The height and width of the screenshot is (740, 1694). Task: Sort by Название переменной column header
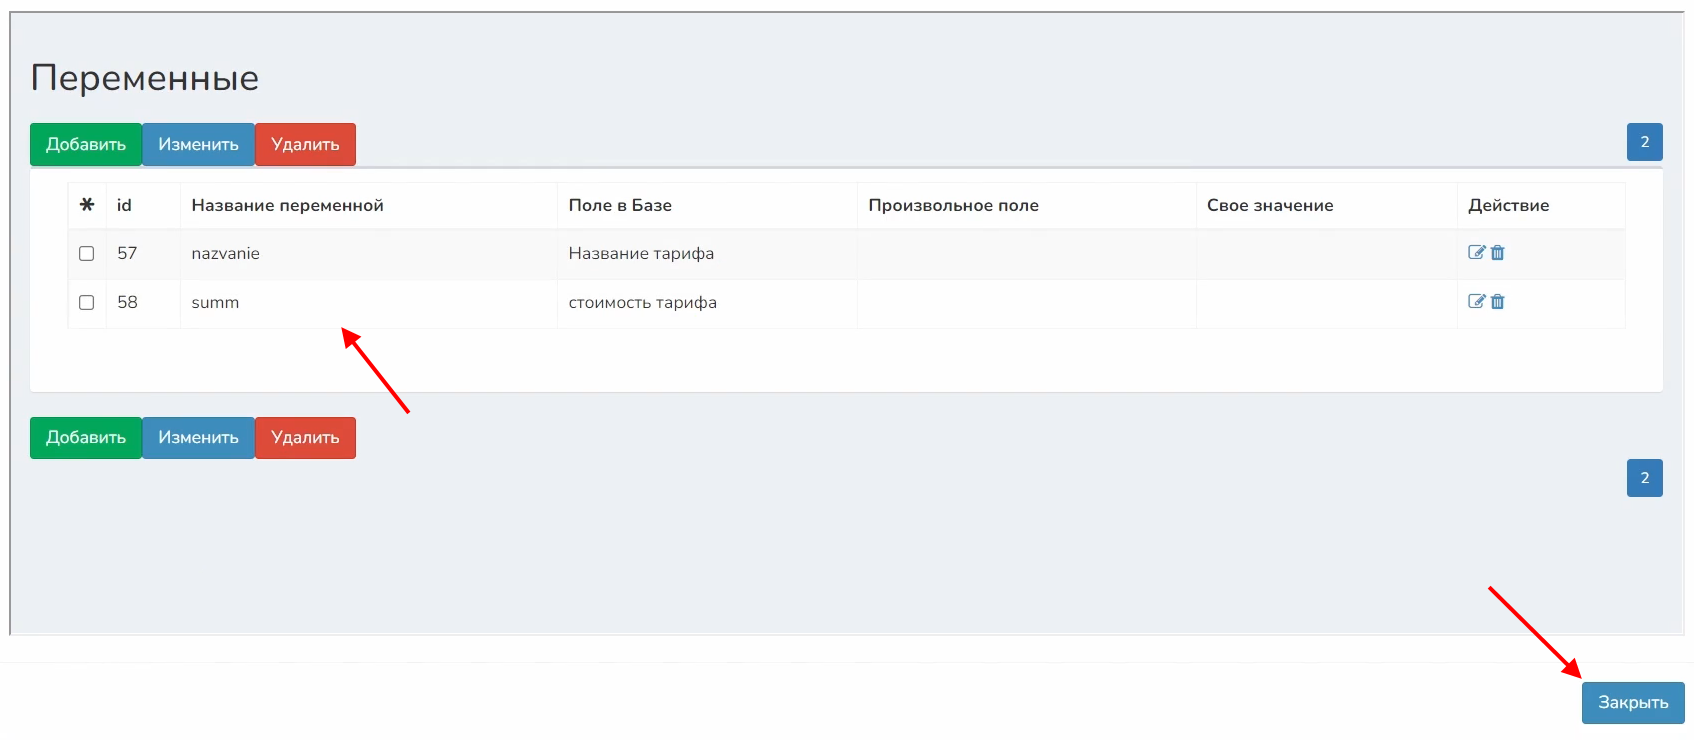tap(287, 206)
